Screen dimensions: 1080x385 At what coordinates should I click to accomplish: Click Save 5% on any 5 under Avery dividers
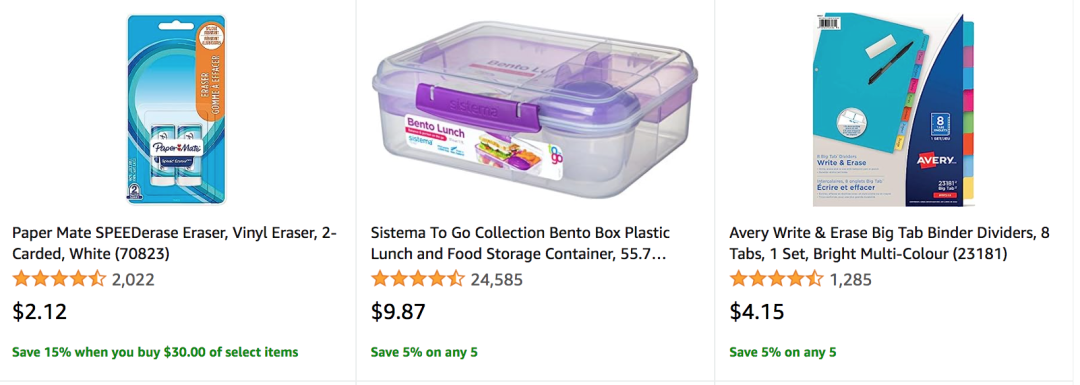pyautogui.click(x=783, y=352)
